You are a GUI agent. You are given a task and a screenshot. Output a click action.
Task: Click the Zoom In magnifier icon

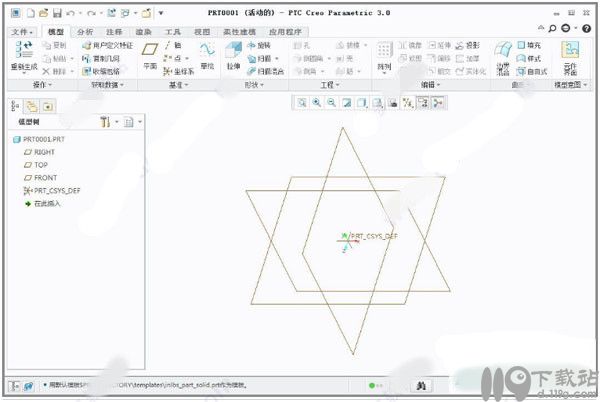[316, 103]
